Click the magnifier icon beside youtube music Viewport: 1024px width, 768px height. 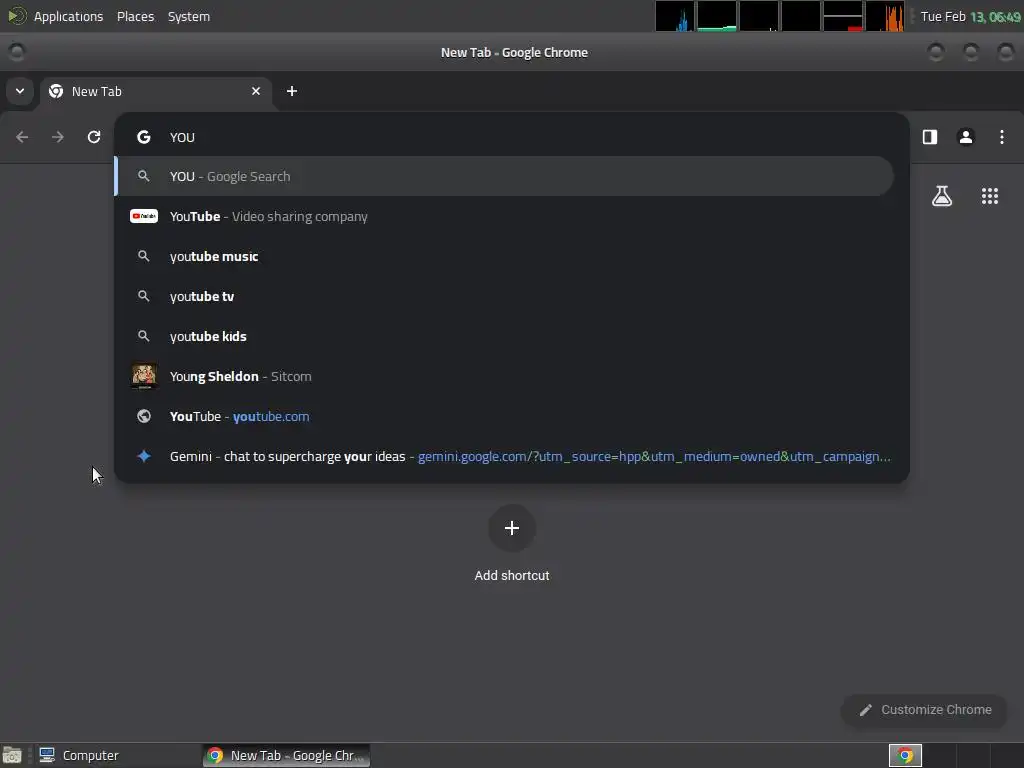144,256
